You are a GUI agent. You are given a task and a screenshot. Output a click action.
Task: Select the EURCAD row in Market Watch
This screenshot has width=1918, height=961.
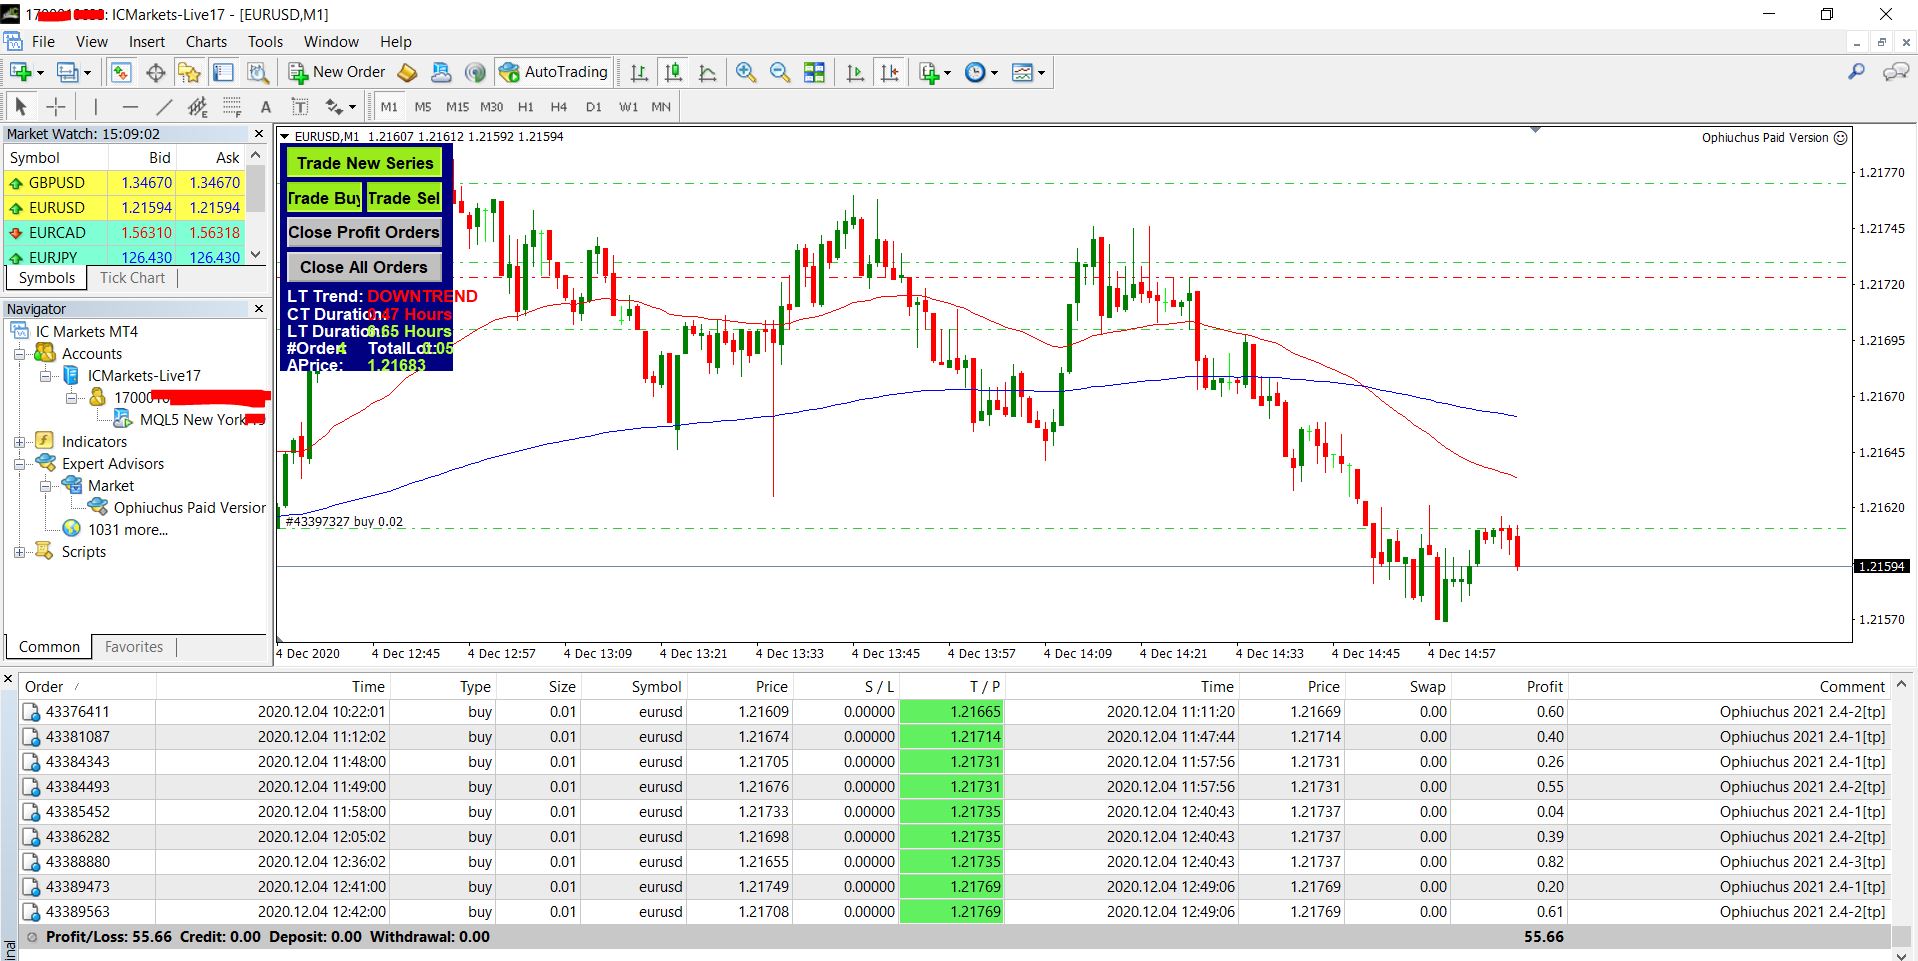click(57, 232)
